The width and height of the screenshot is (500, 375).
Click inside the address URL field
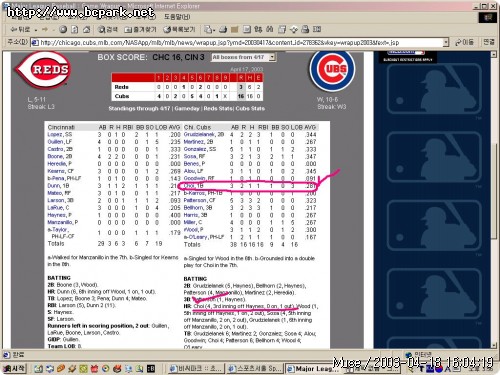pyautogui.click(x=237, y=42)
